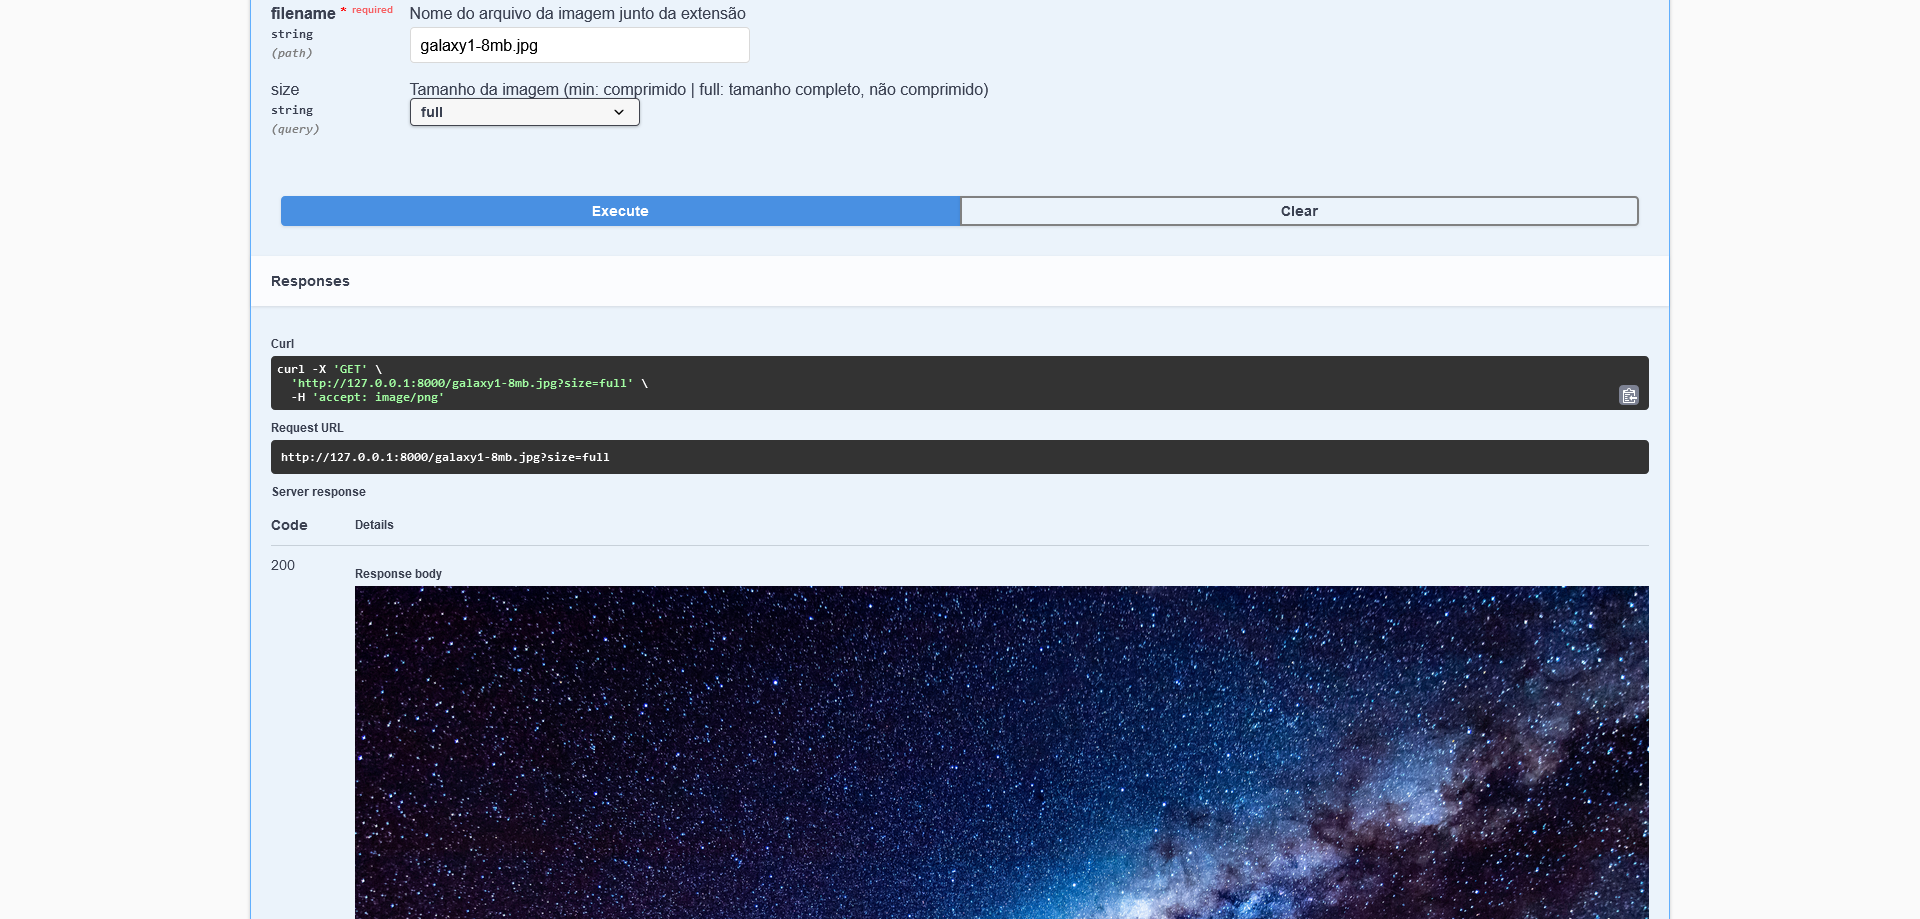Viewport: 1920px width, 919px height.
Task: Click the 'Tamanho da imagem' description text
Action: click(698, 90)
